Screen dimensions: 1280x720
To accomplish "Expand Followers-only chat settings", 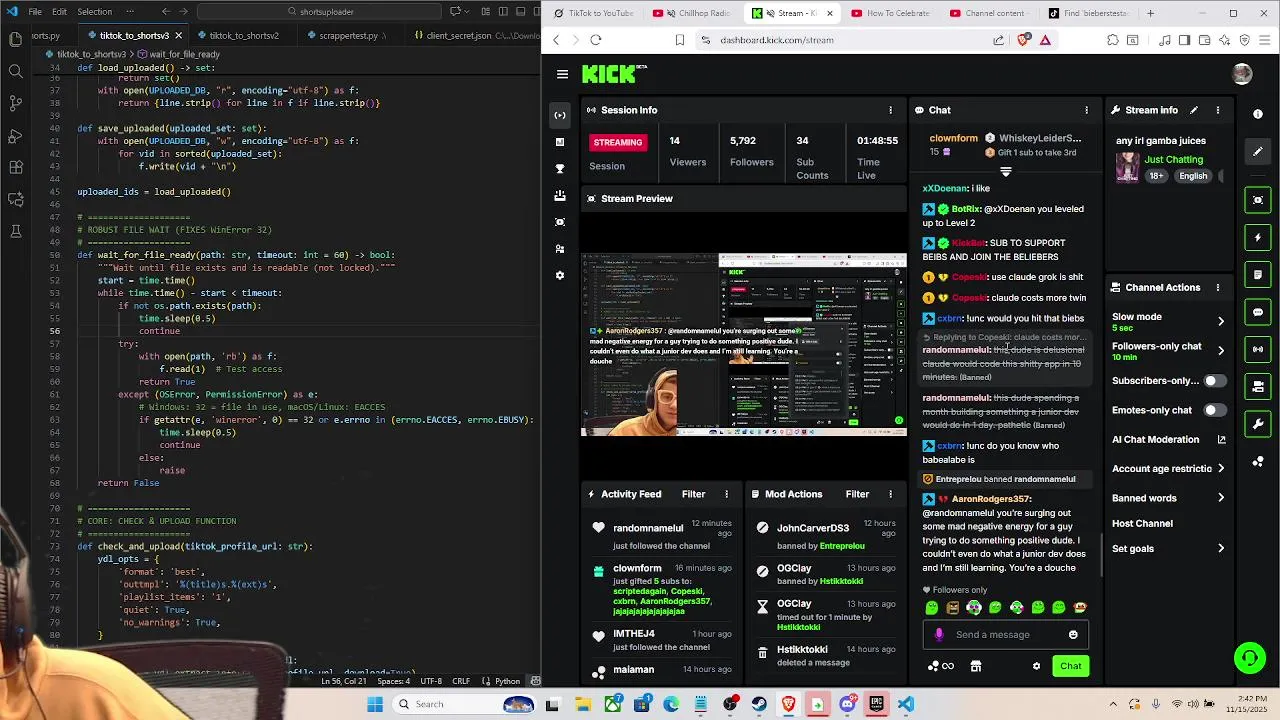I will click(x=1220, y=351).
